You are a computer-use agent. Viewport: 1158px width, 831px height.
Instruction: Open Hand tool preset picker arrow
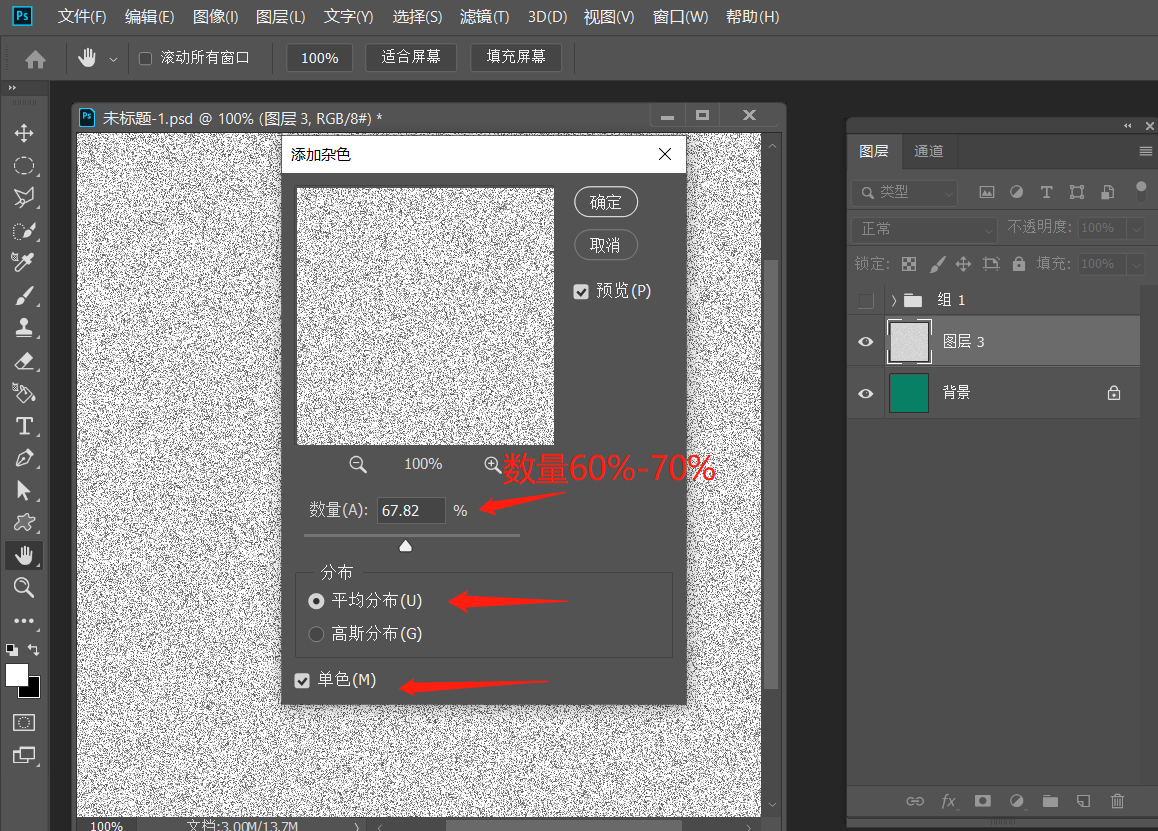(x=113, y=59)
